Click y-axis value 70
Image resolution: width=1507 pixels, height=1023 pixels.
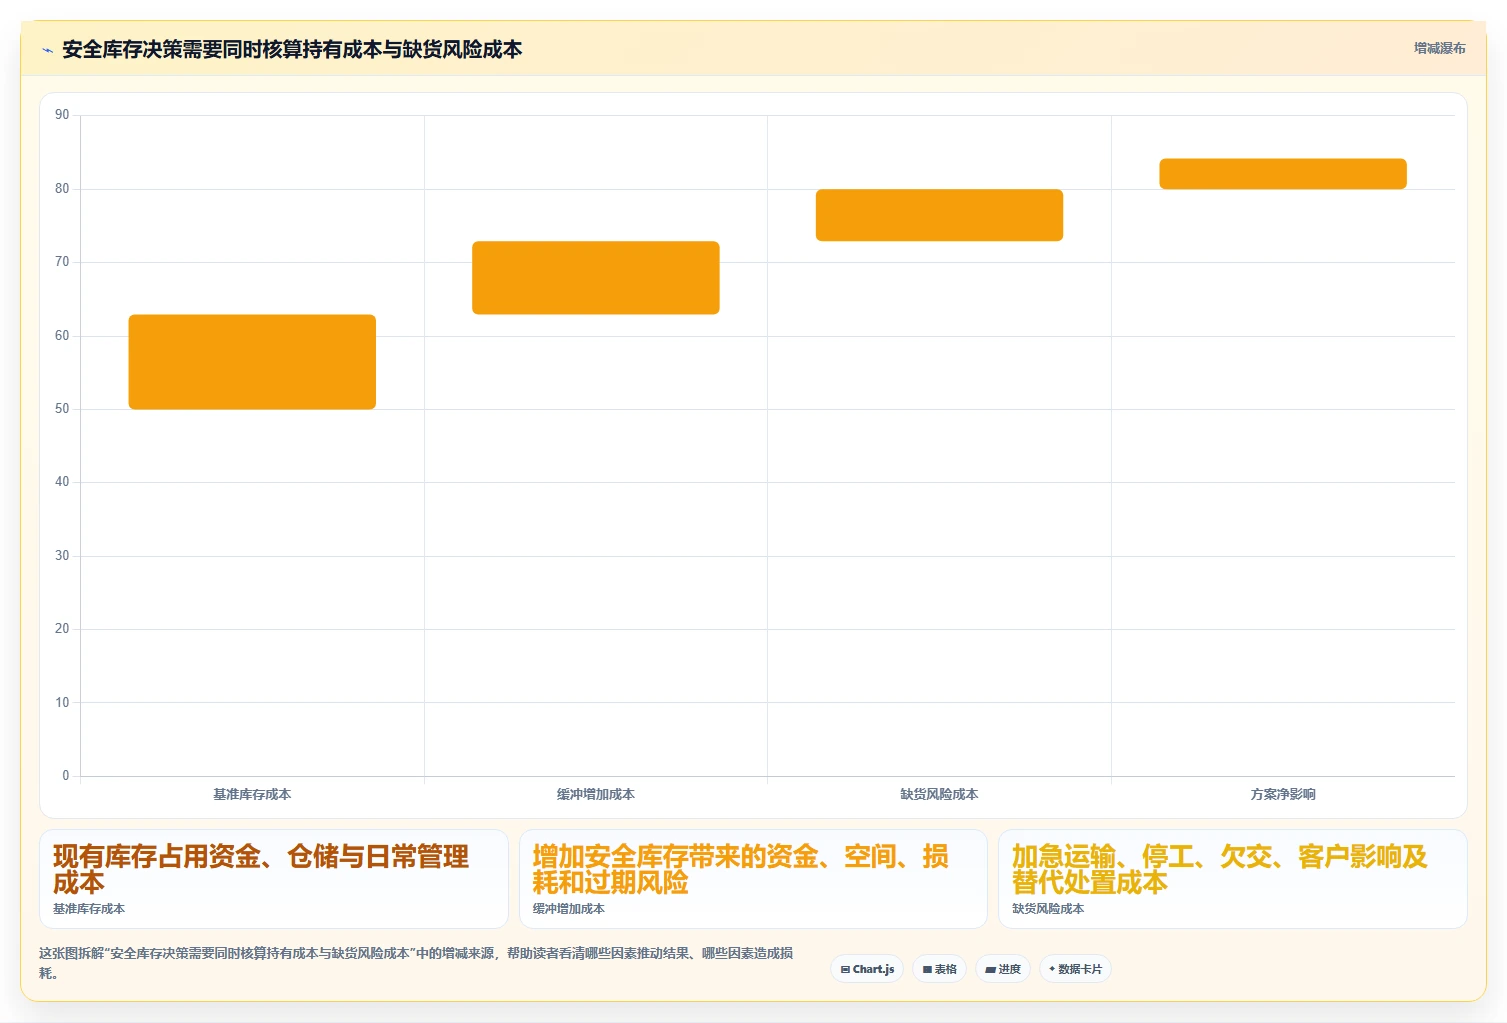(x=62, y=262)
